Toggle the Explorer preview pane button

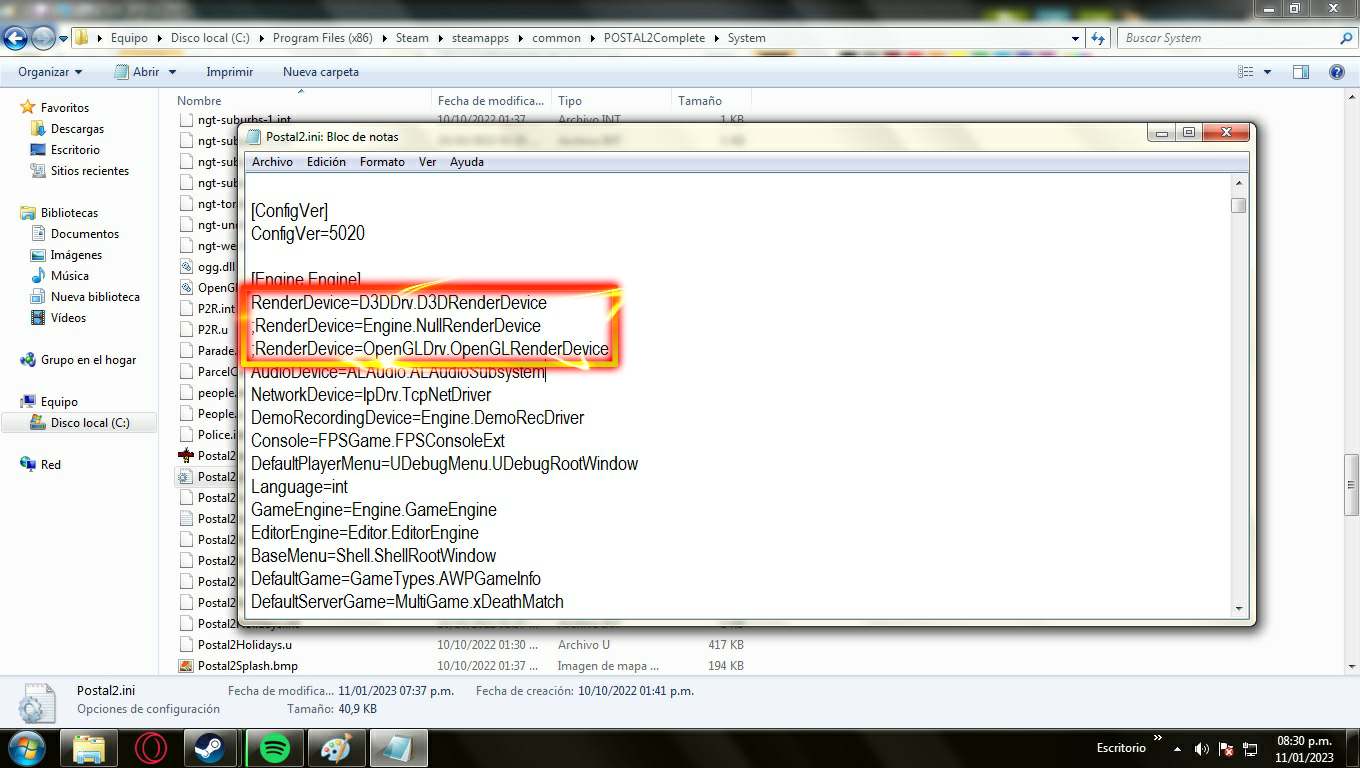click(x=1301, y=72)
